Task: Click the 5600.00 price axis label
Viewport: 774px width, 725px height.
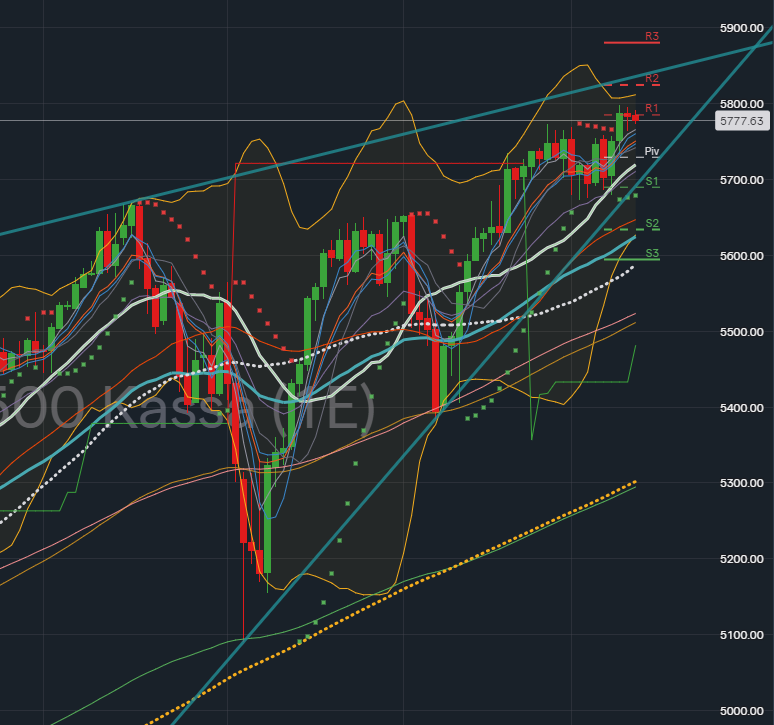Action: [x=741, y=256]
